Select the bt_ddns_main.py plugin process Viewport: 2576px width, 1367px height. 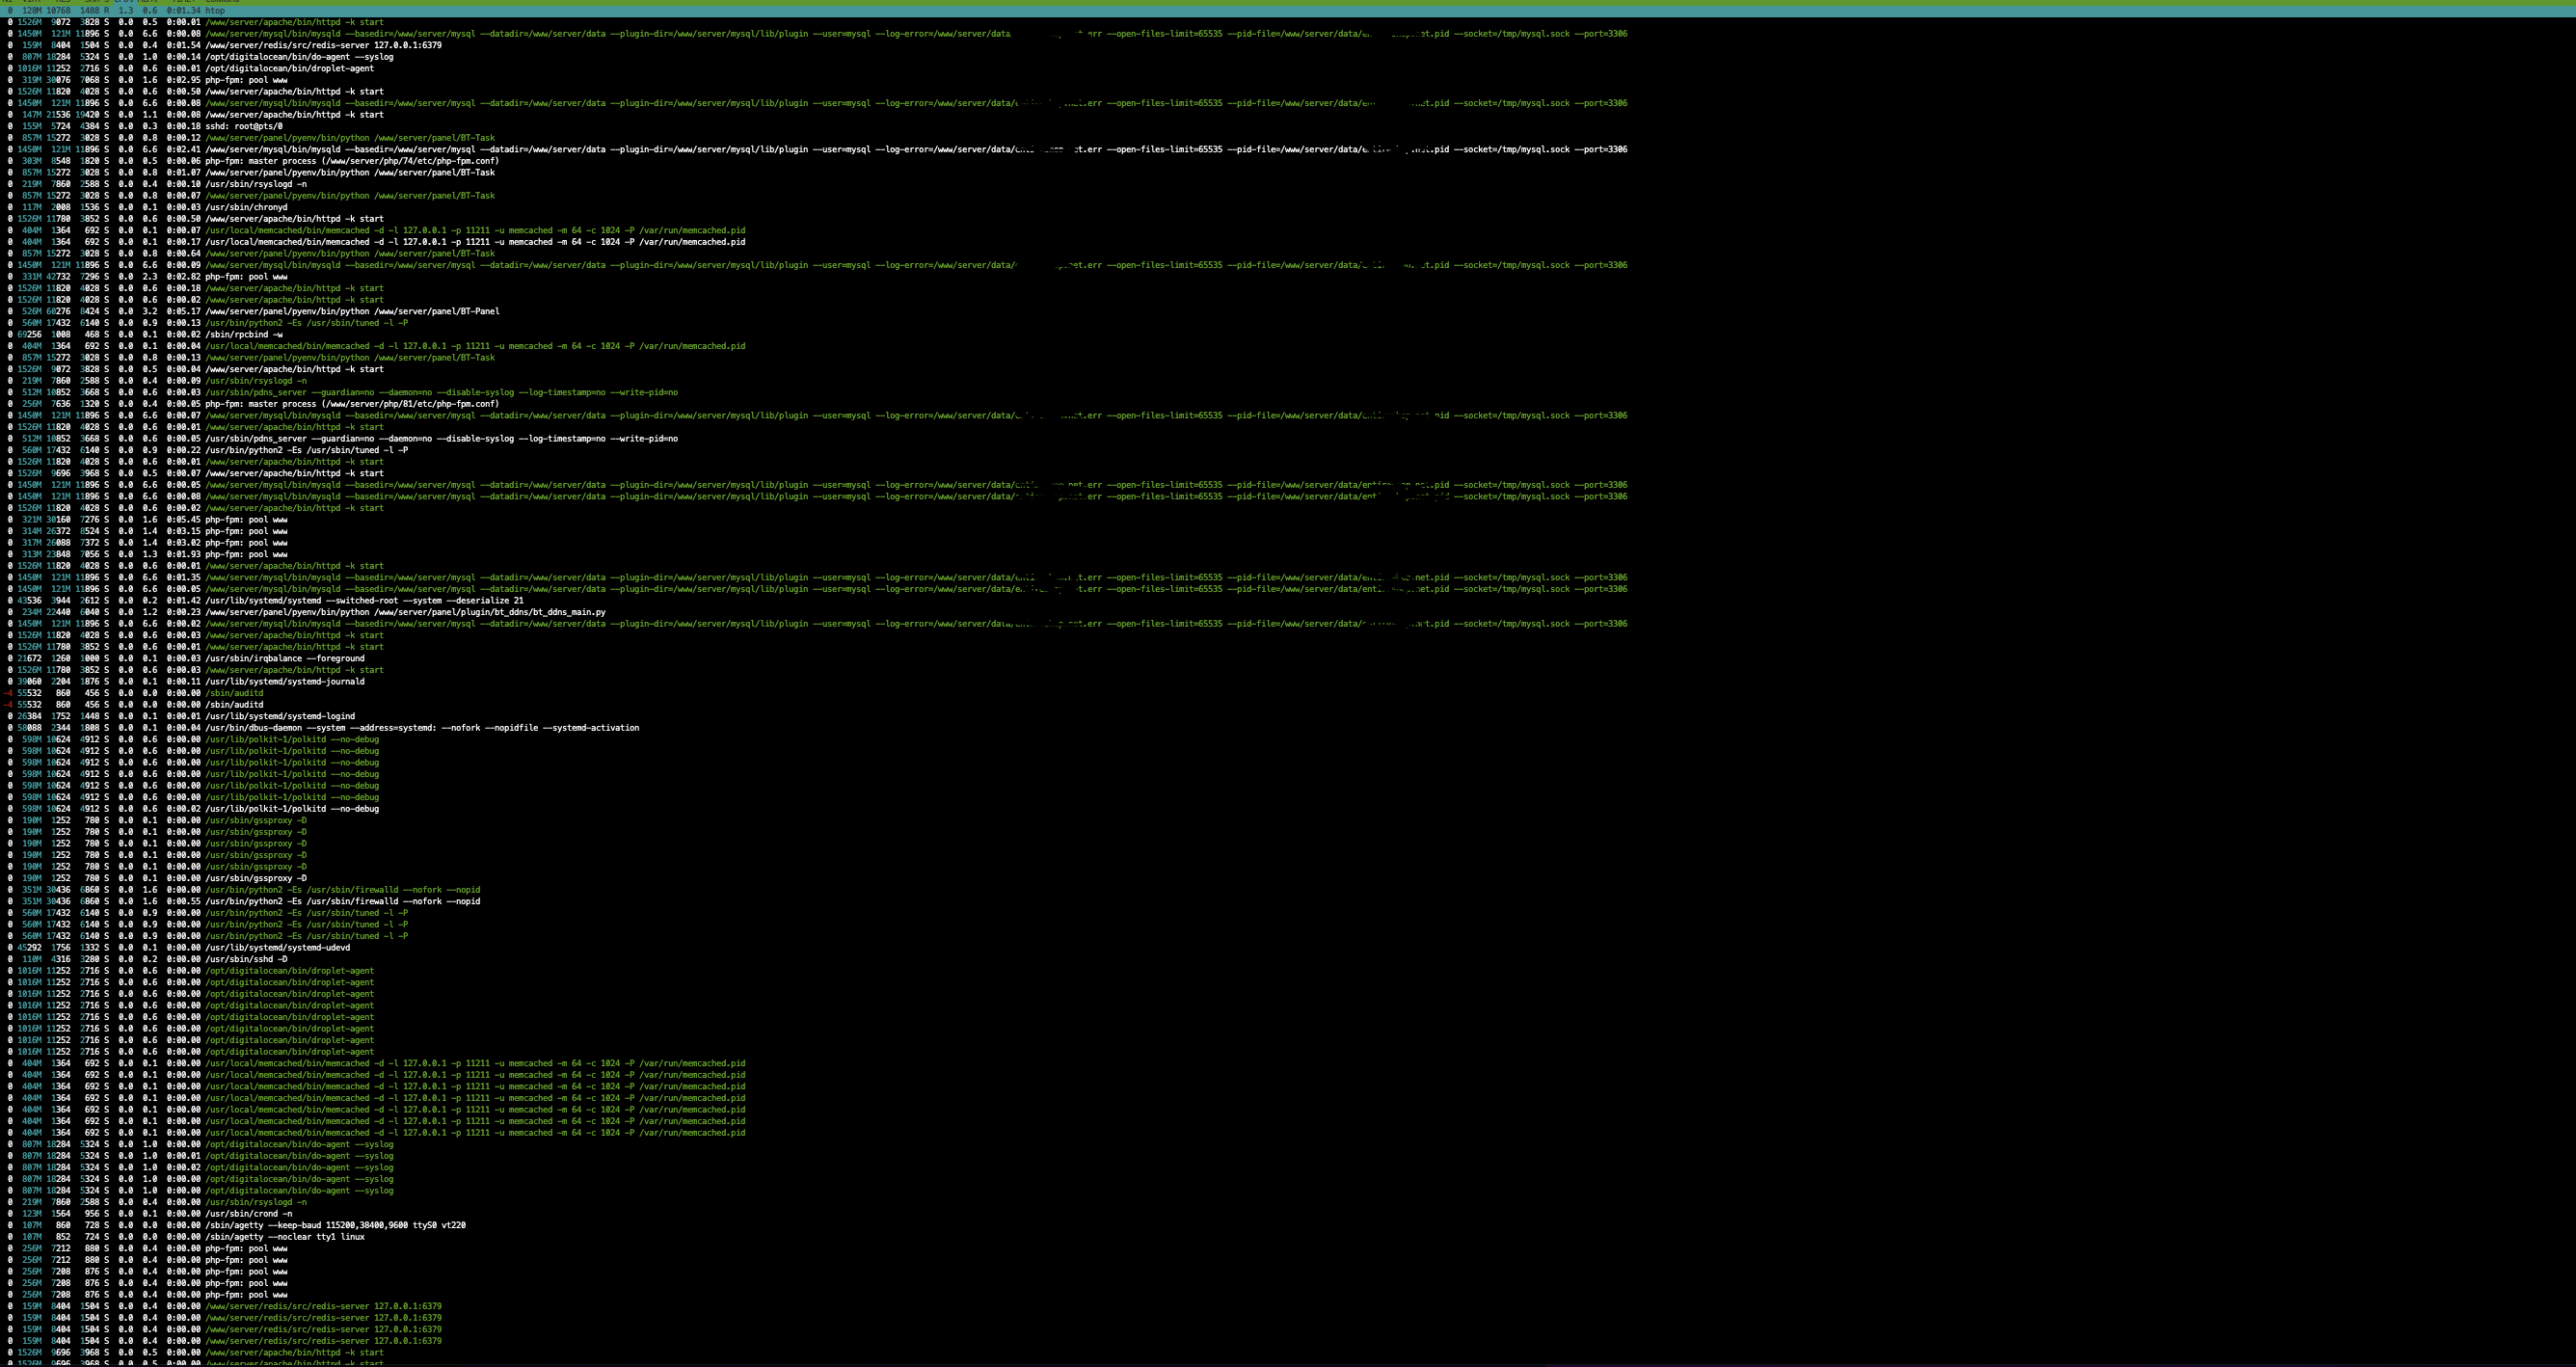click(405, 612)
